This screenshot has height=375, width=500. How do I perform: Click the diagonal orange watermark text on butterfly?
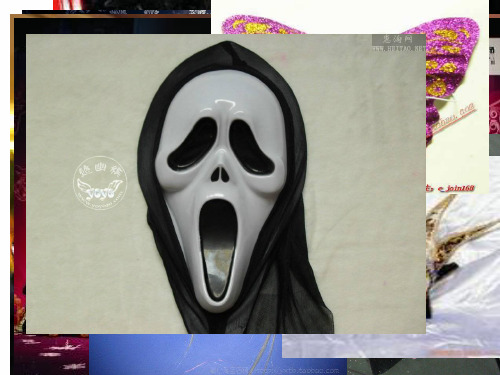[x=453, y=118]
